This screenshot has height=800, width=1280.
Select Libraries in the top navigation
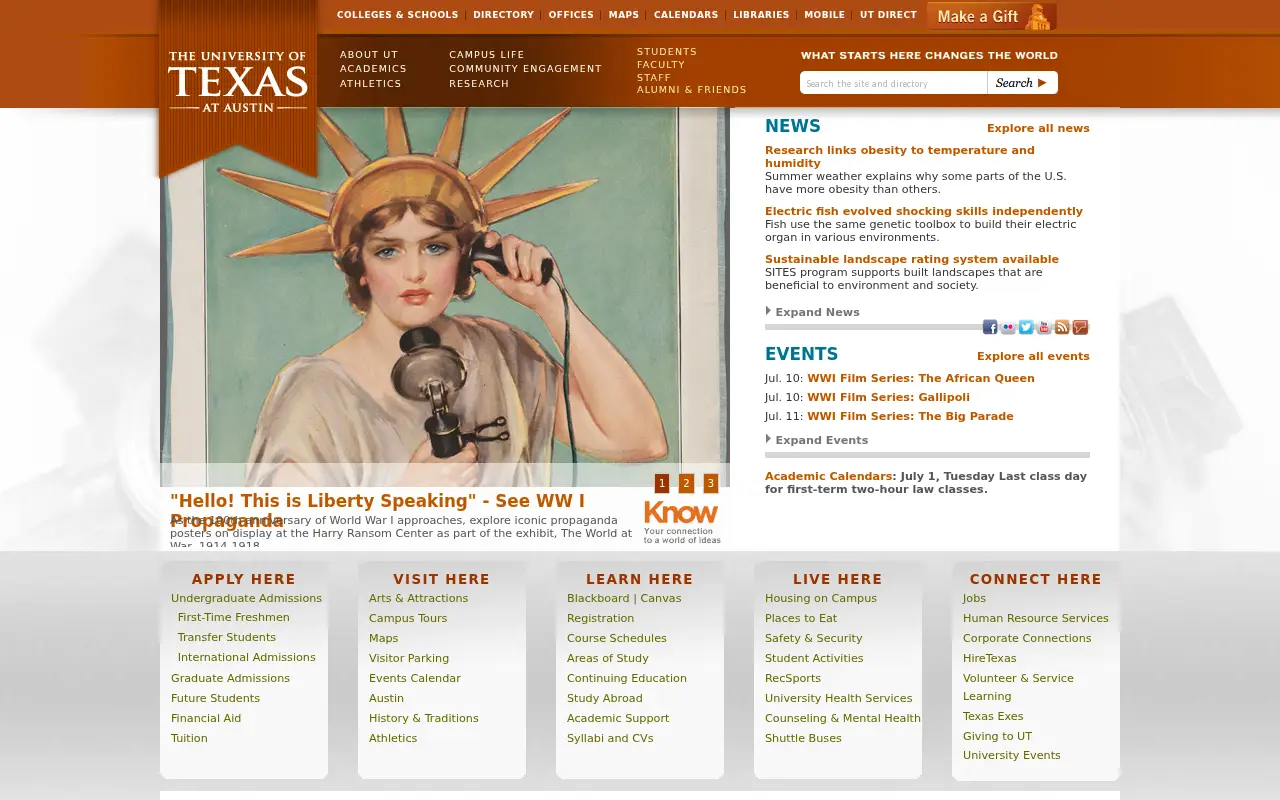click(761, 15)
